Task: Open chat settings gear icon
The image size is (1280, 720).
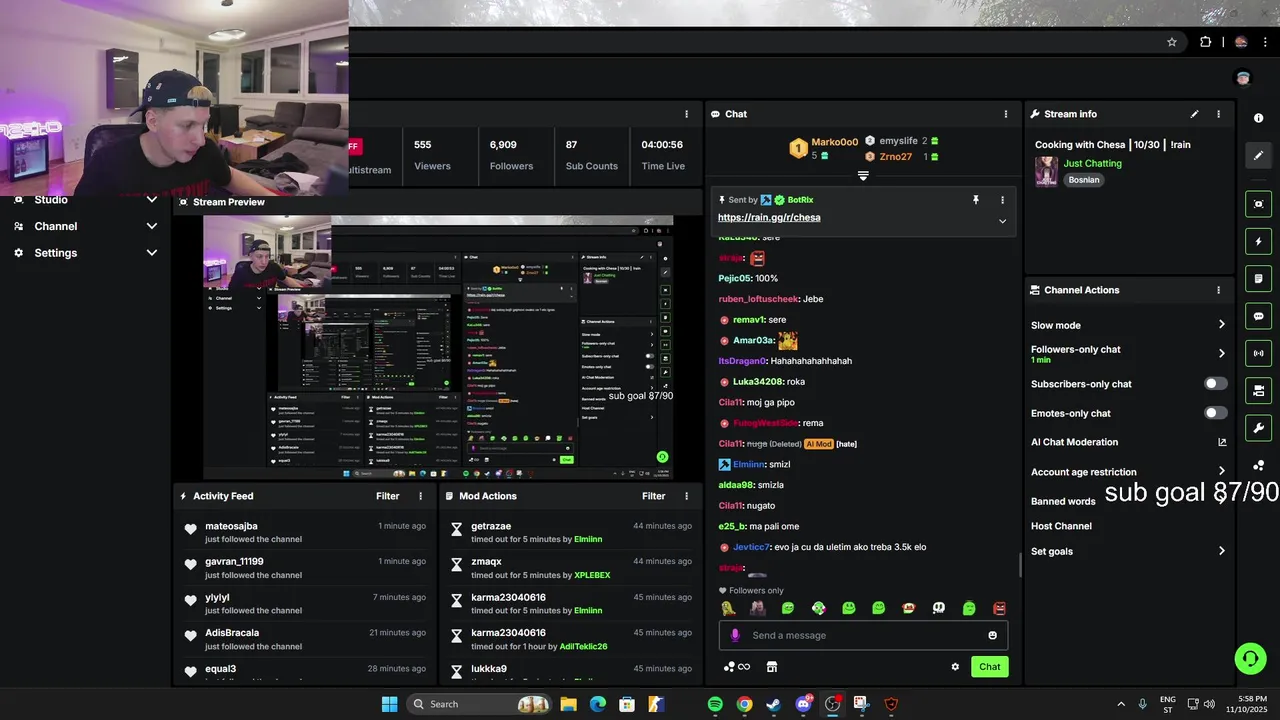Action: pos(955,667)
